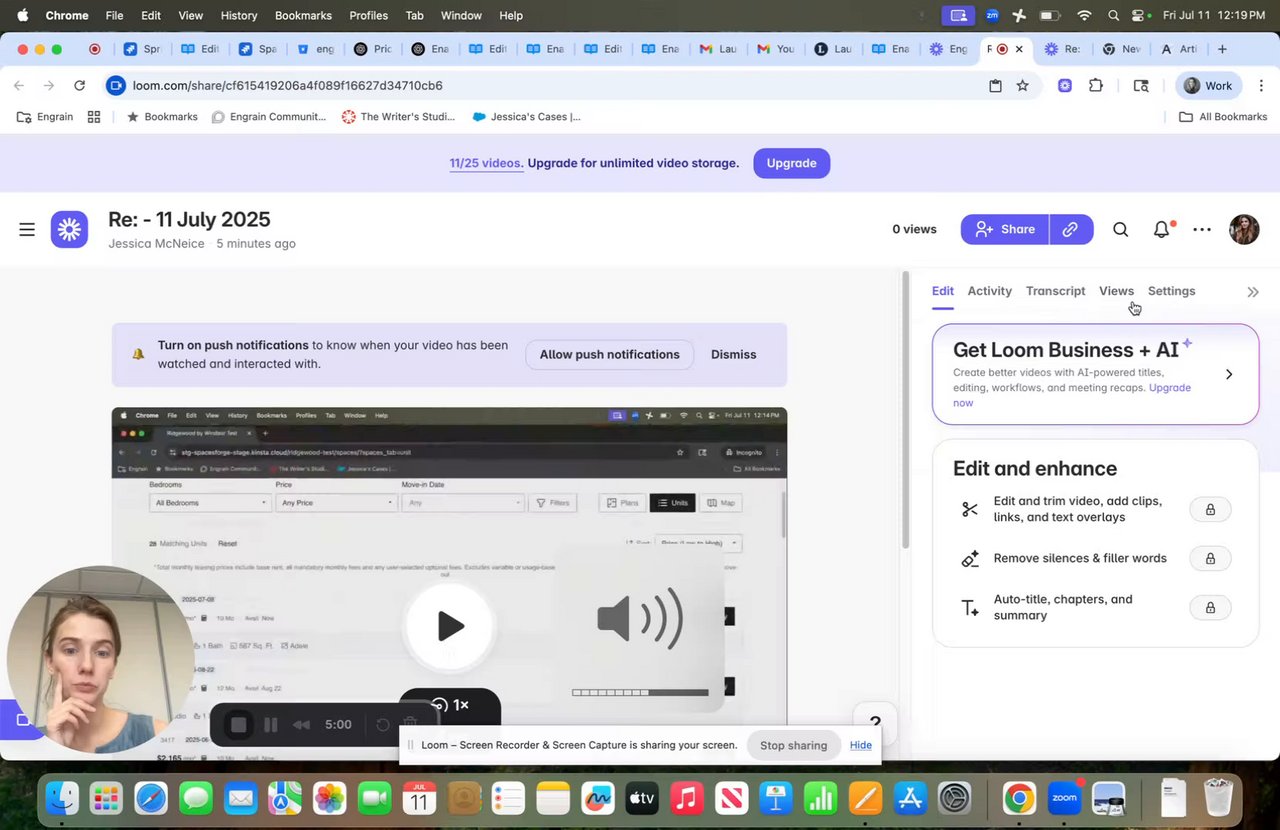The height and width of the screenshot is (830, 1280).
Task: Open the History menu in menu bar
Action: [238, 15]
